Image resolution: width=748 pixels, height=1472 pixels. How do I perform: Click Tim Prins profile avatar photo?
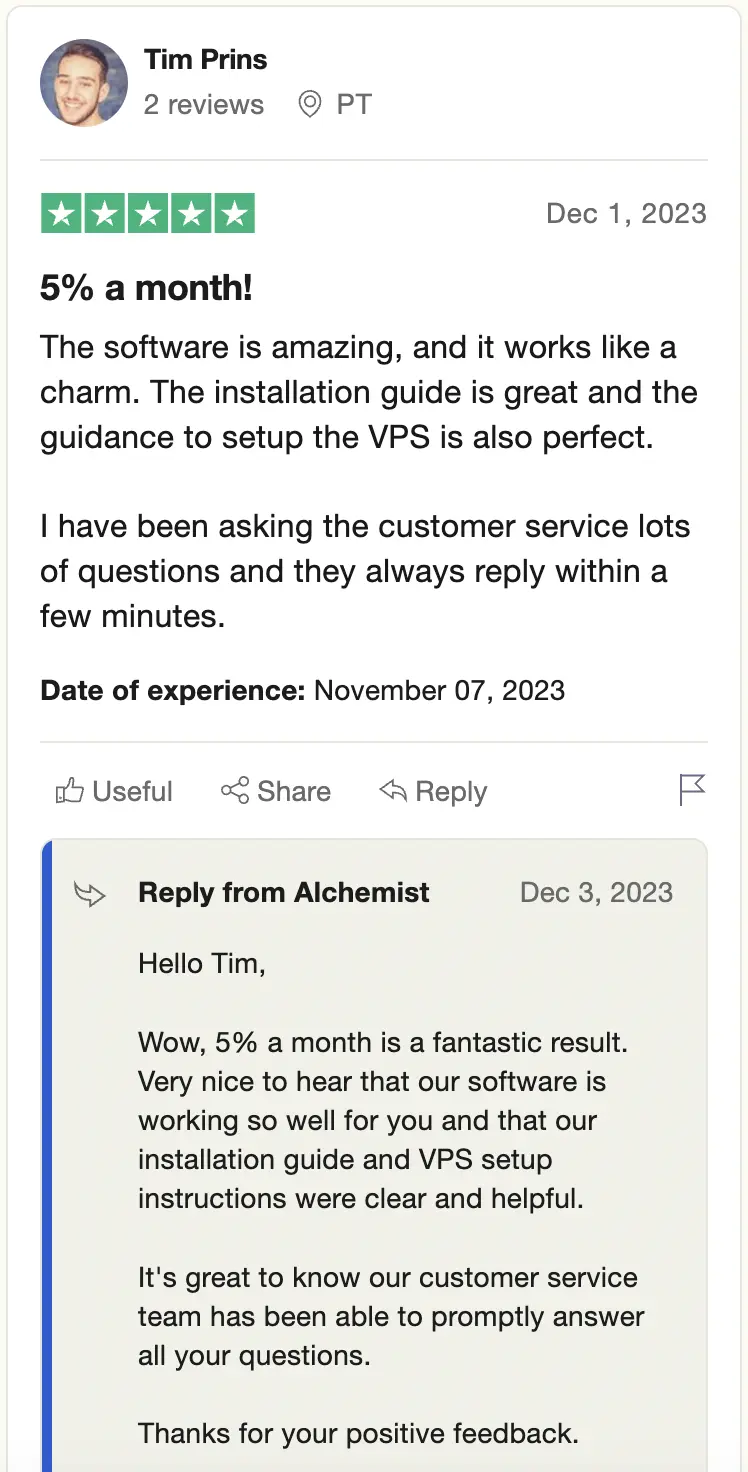point(84,83)
